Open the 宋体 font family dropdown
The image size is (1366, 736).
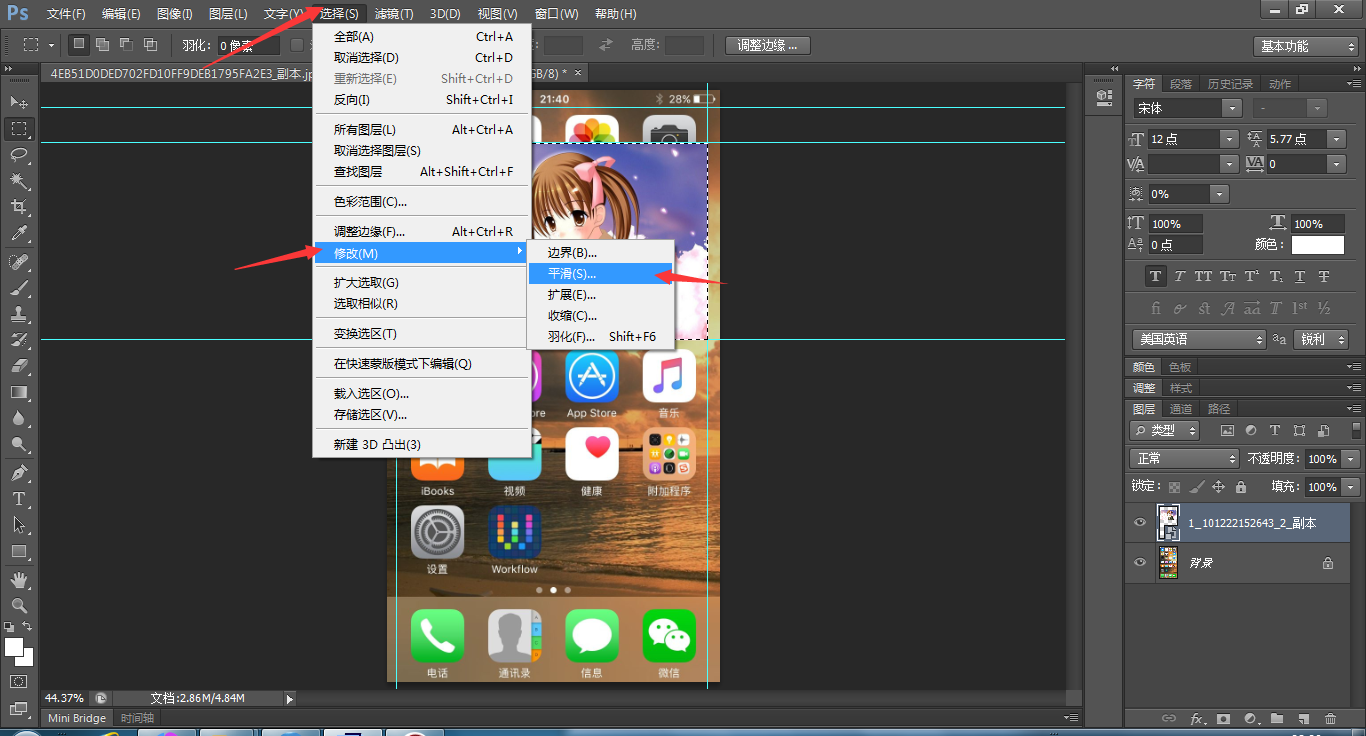pos(1232,108)
